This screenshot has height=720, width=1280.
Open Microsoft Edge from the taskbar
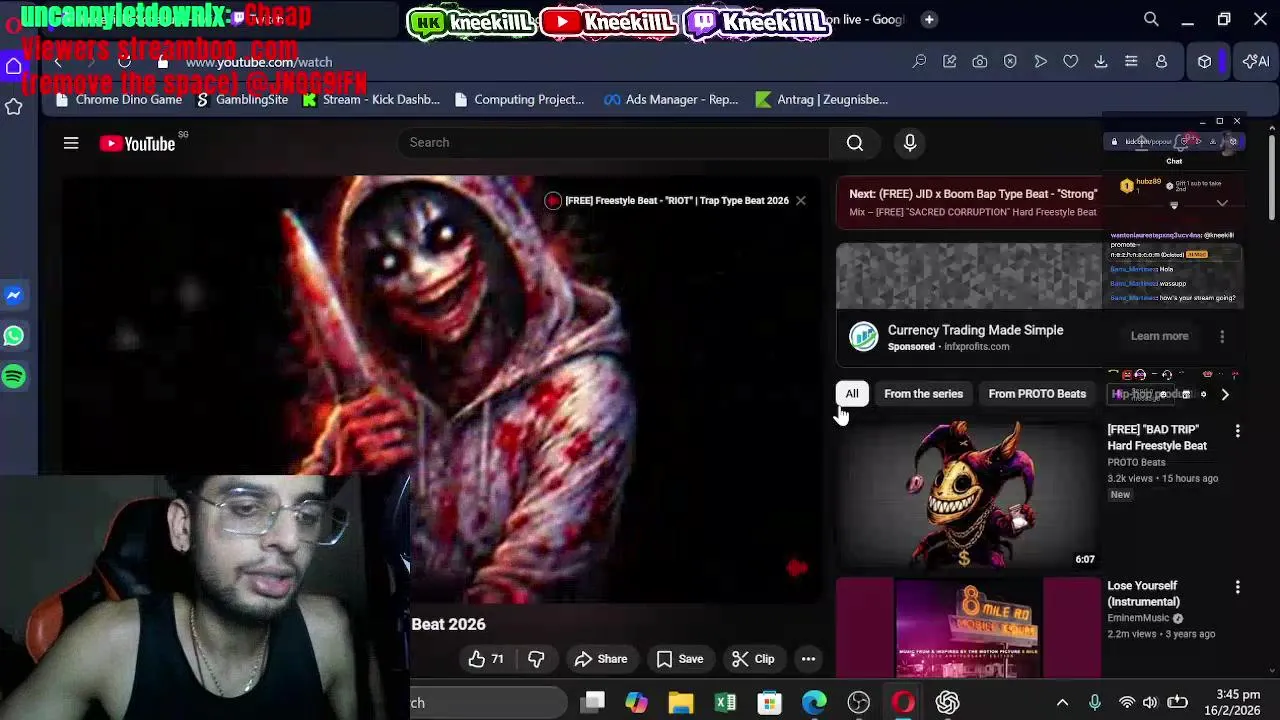(x=814, y=703)
